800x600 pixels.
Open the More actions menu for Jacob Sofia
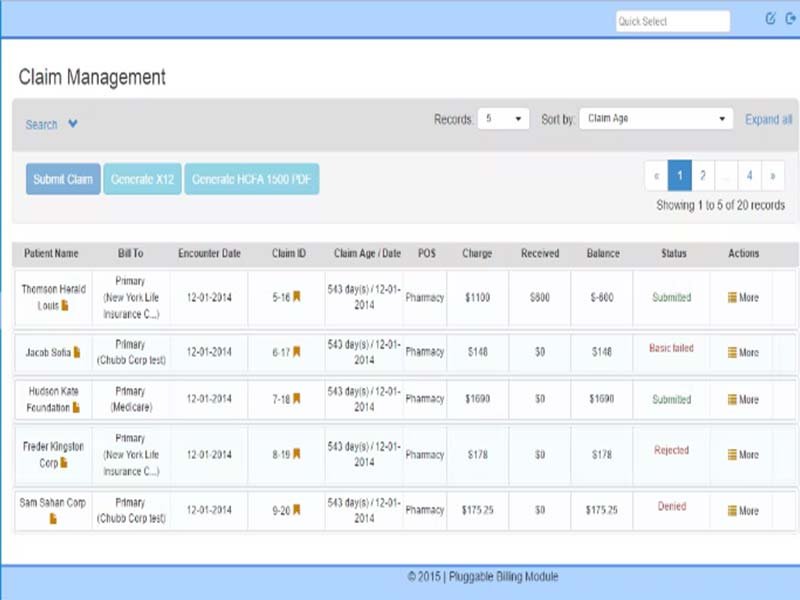pyautogui.click(x=744, y=352)
